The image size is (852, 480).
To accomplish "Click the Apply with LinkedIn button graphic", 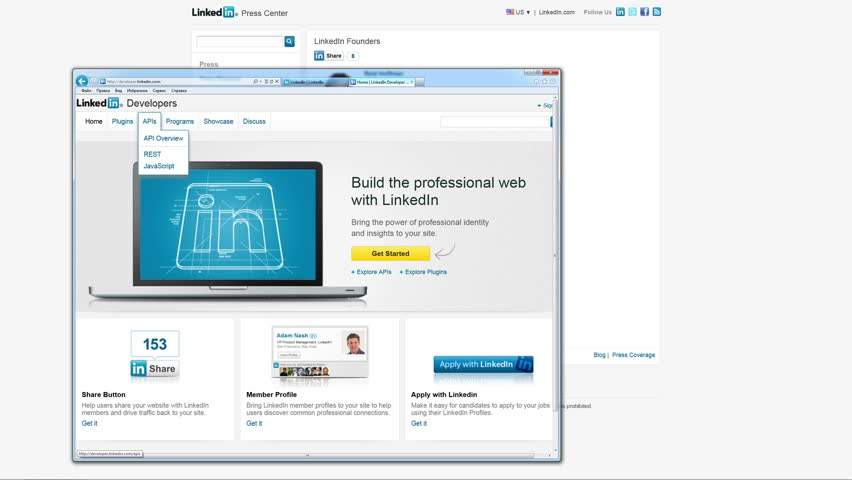I will click(x=483, y=364).
